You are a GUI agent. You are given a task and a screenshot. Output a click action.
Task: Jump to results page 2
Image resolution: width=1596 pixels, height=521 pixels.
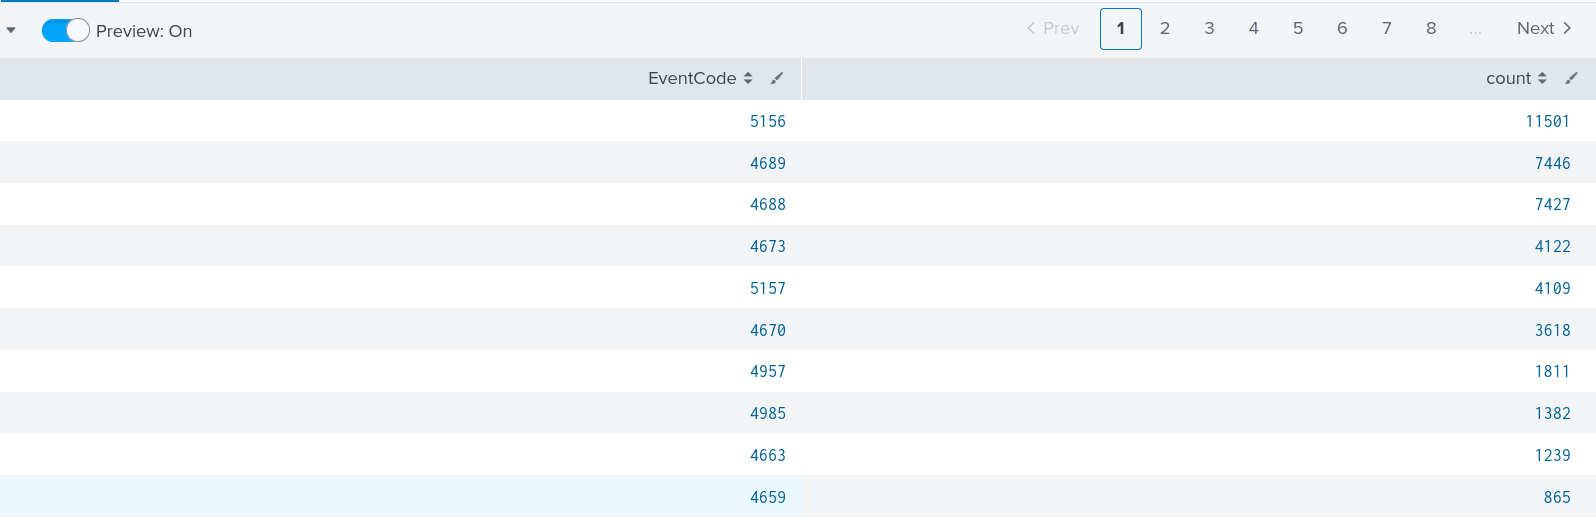(1165, 29)
